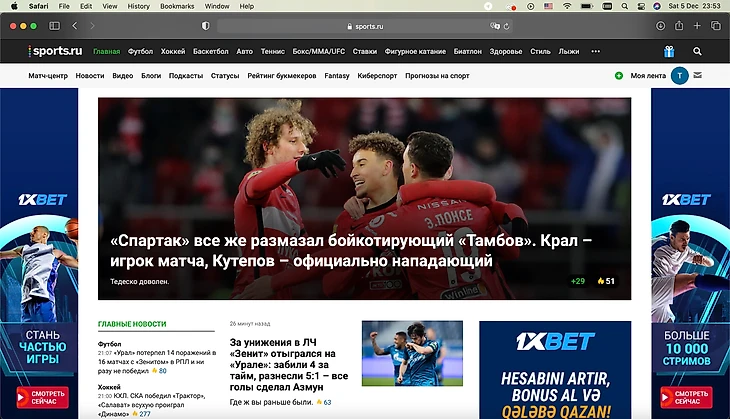Open the privacy report shield icon
Image resolution: width=730 pixels, height=419 pixels.
click(x=205, y=26)
